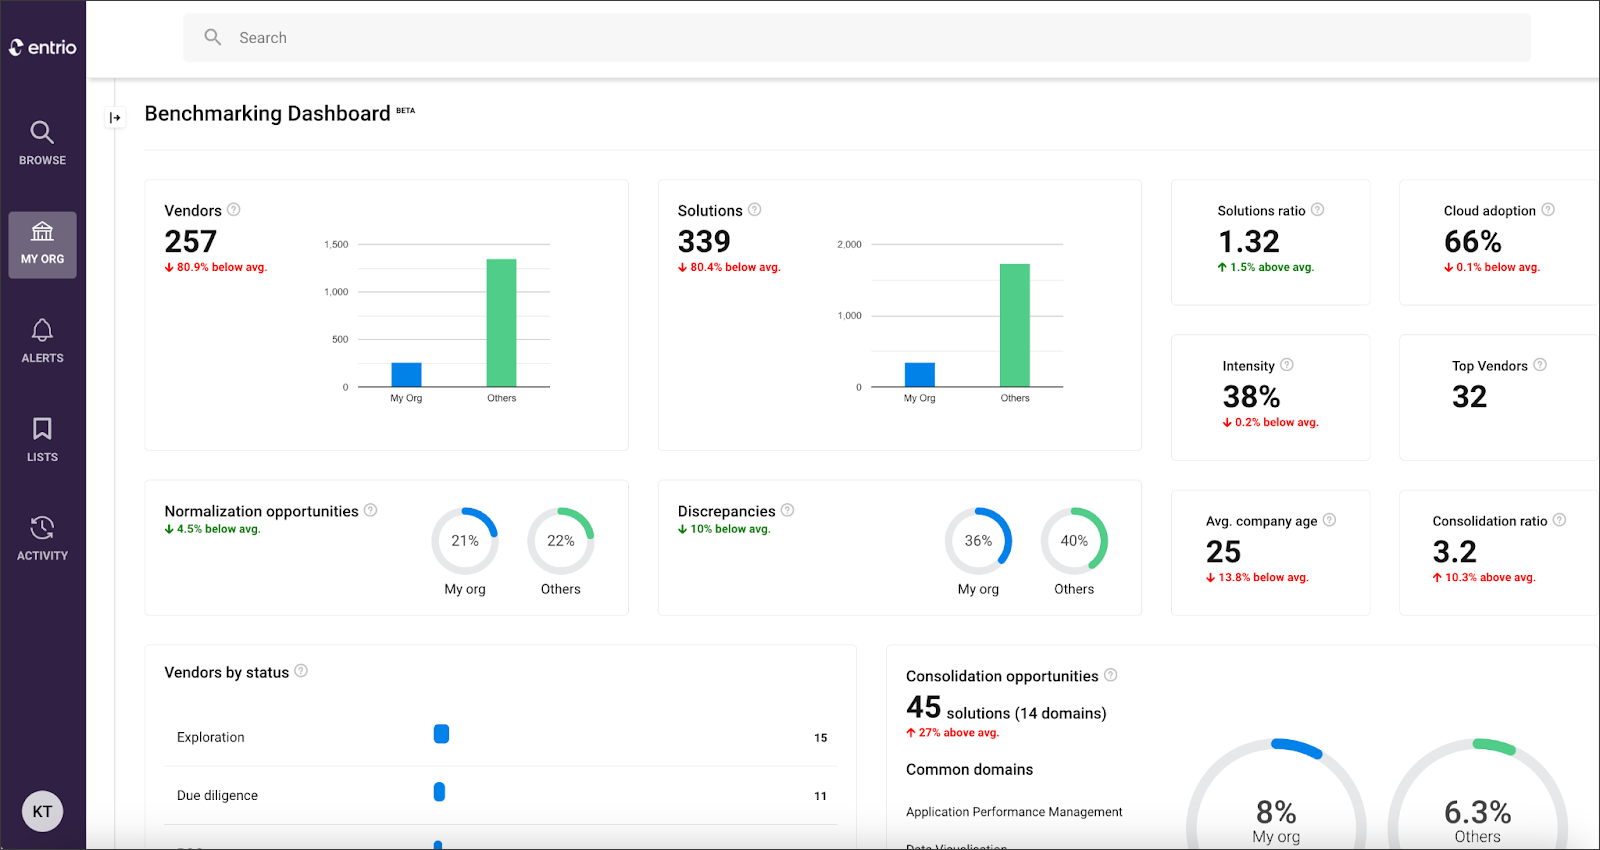Screen dimensions: 1600x850
Task: Click the blue My Org bar in Solutions chart
Action: (x=920, y=374)
